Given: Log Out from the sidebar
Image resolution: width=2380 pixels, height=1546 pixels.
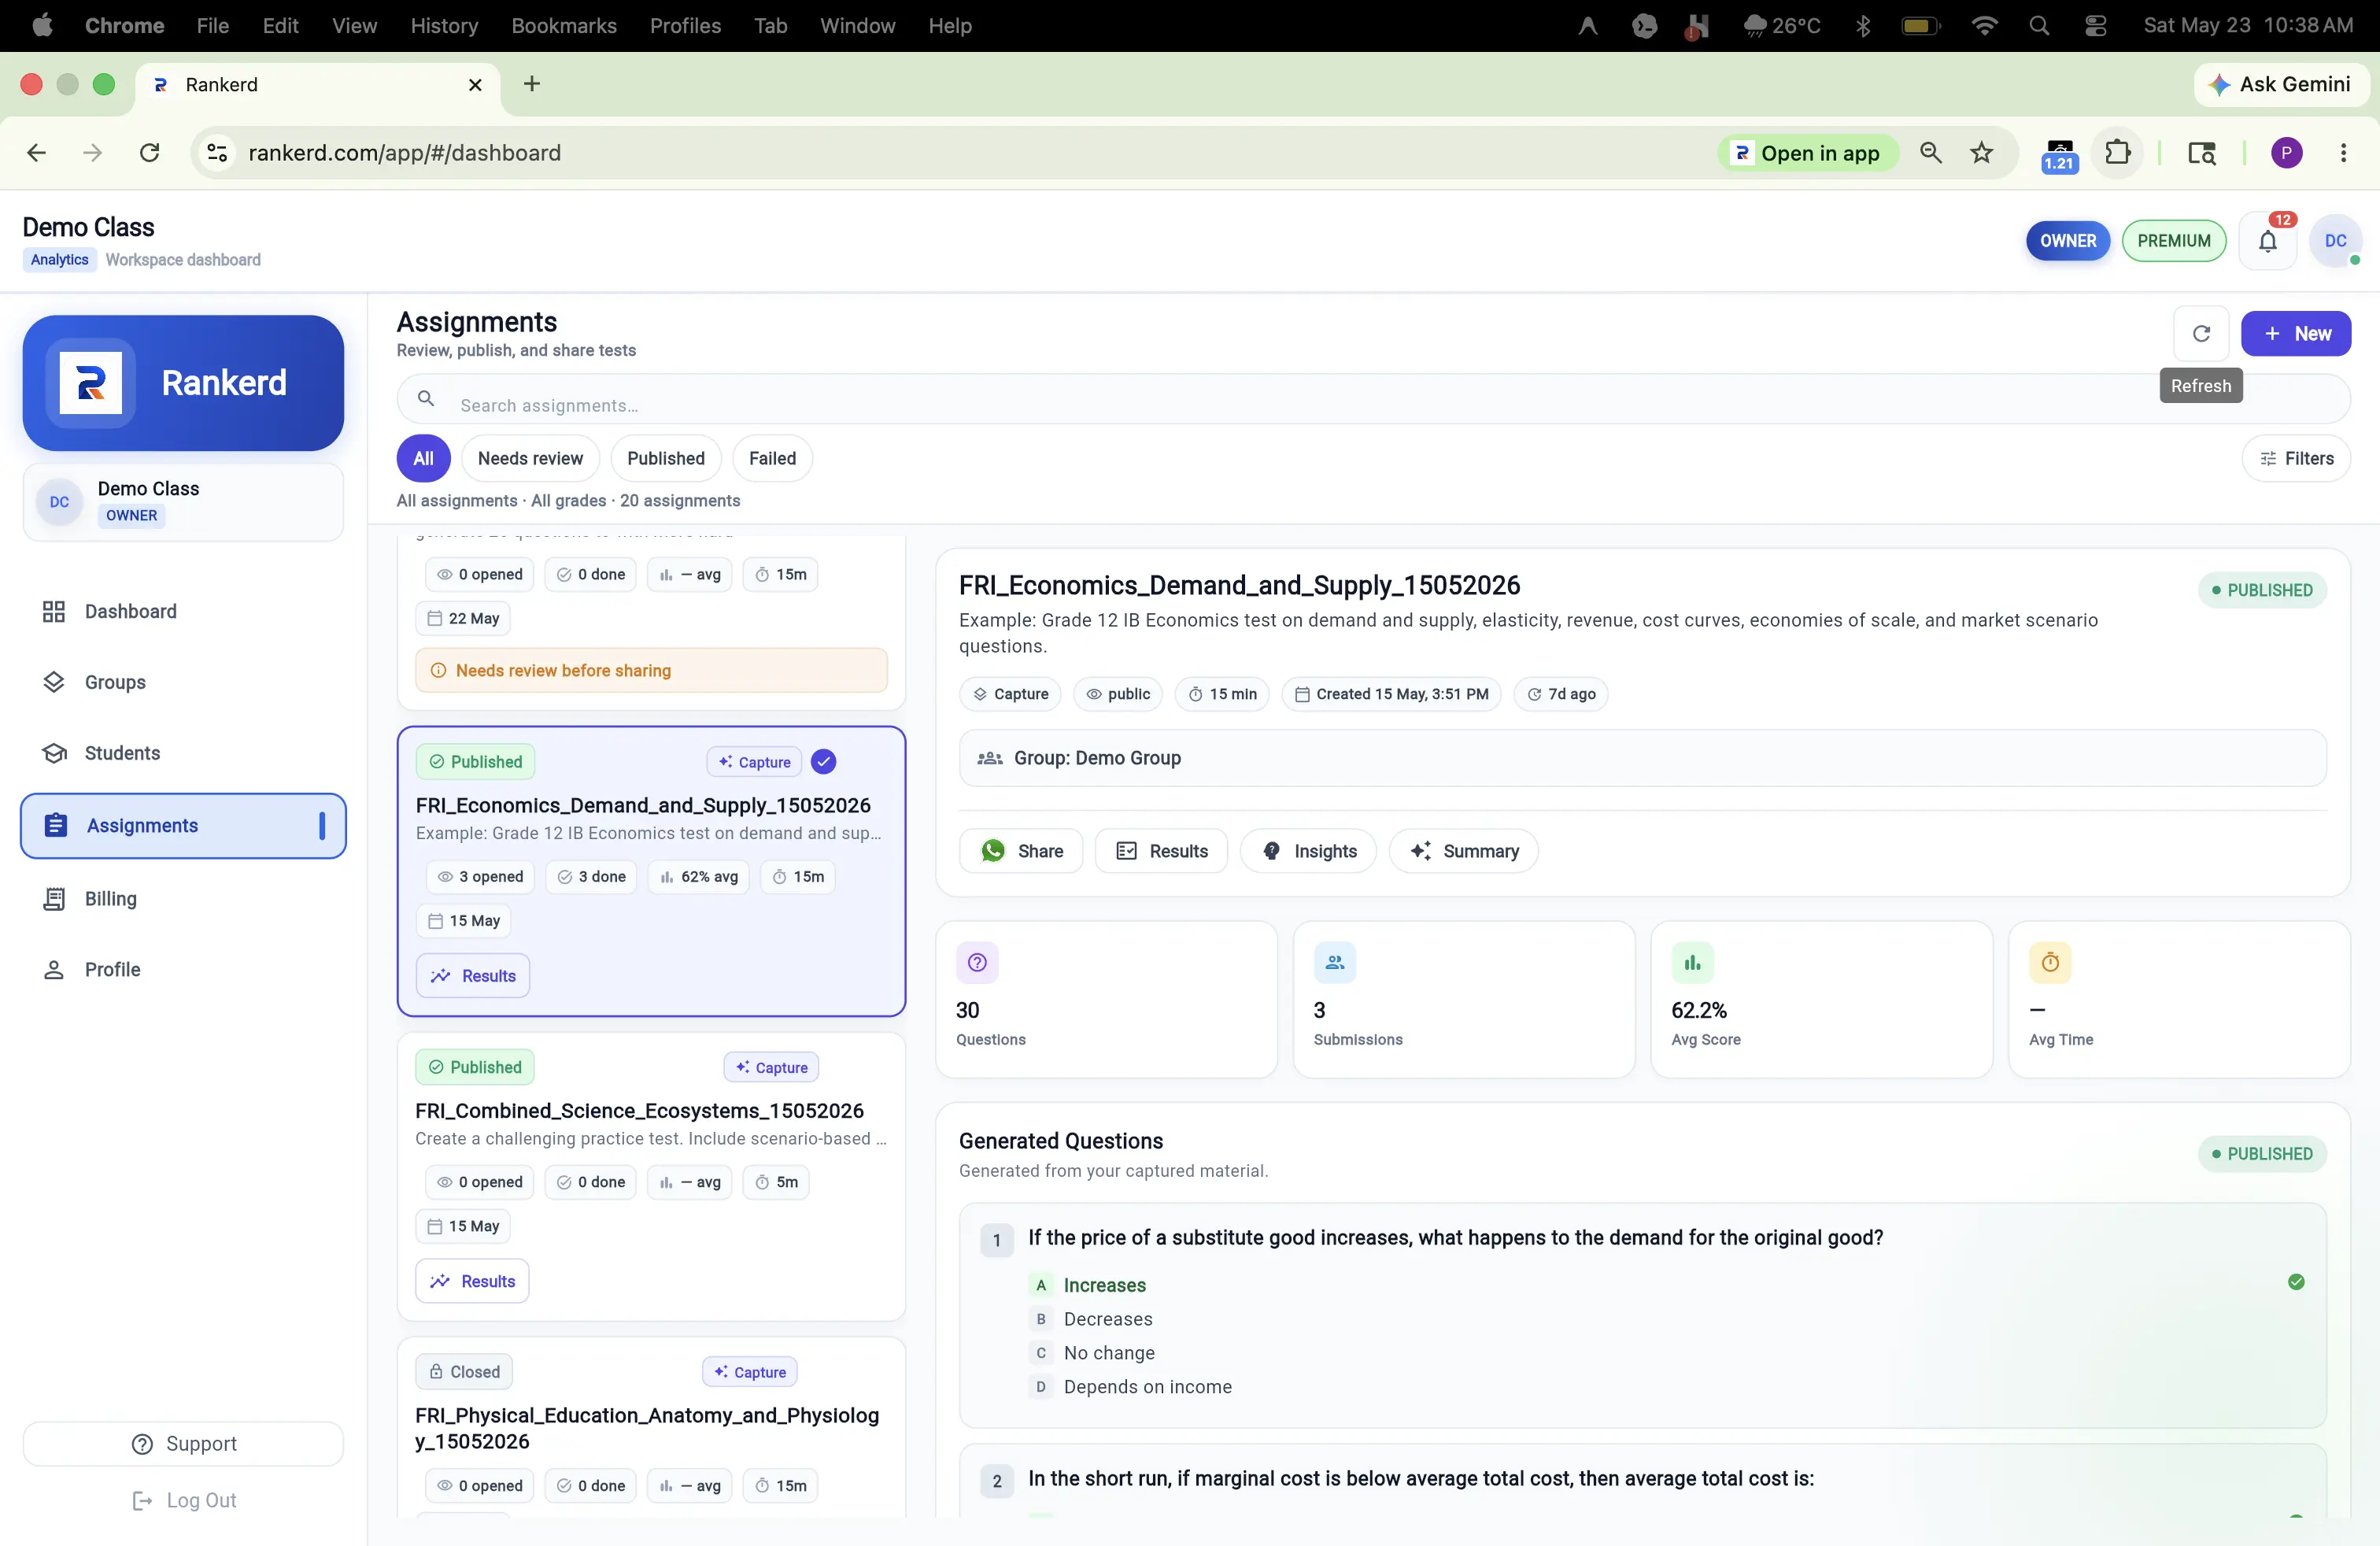Looking at the screenshot, I should pyautogui.click(x=184, y=1500).
